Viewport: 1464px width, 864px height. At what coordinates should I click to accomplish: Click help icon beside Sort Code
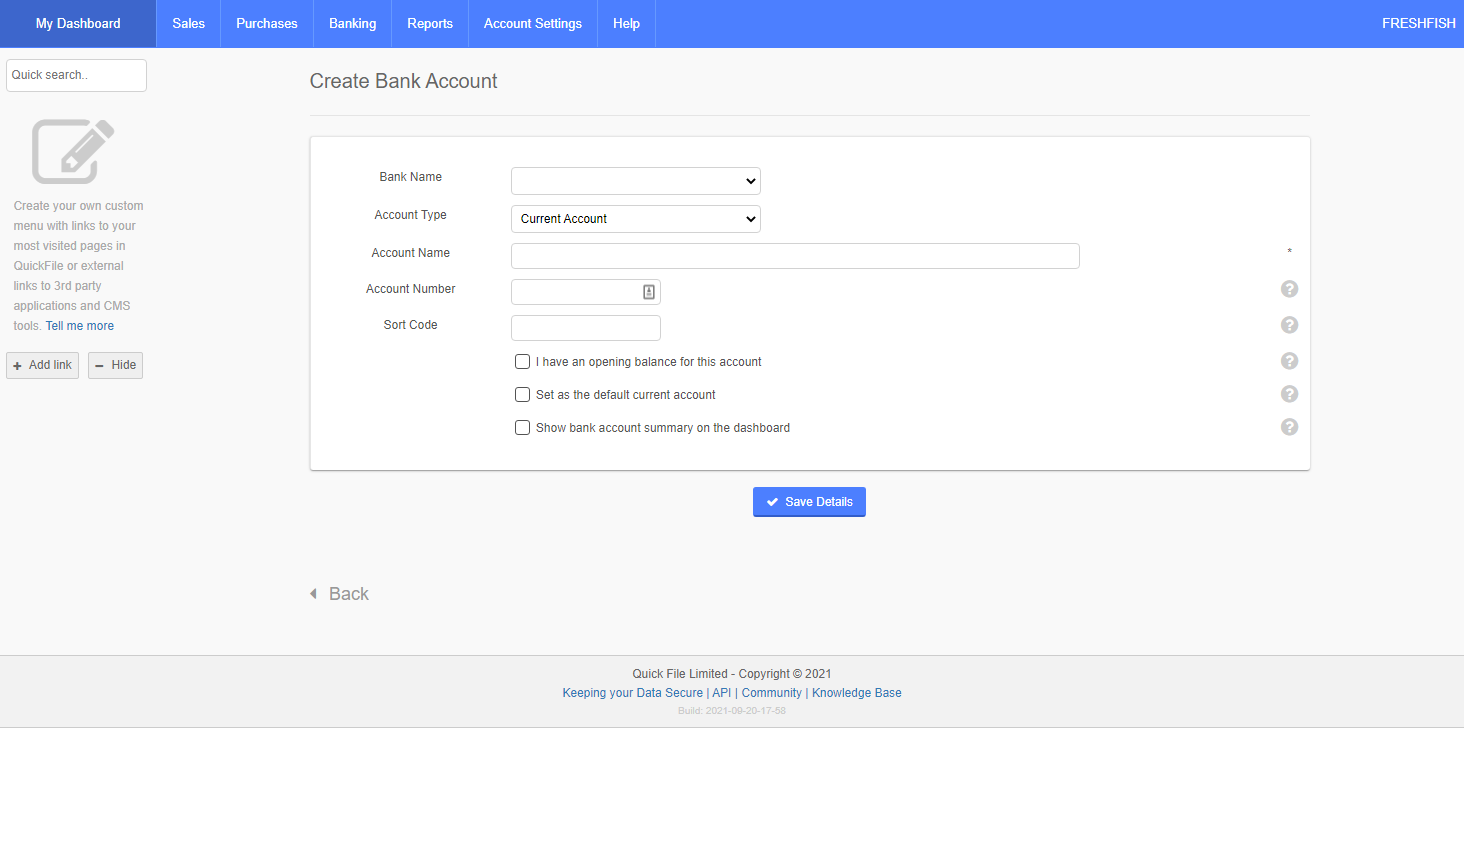coord(1289,325)
